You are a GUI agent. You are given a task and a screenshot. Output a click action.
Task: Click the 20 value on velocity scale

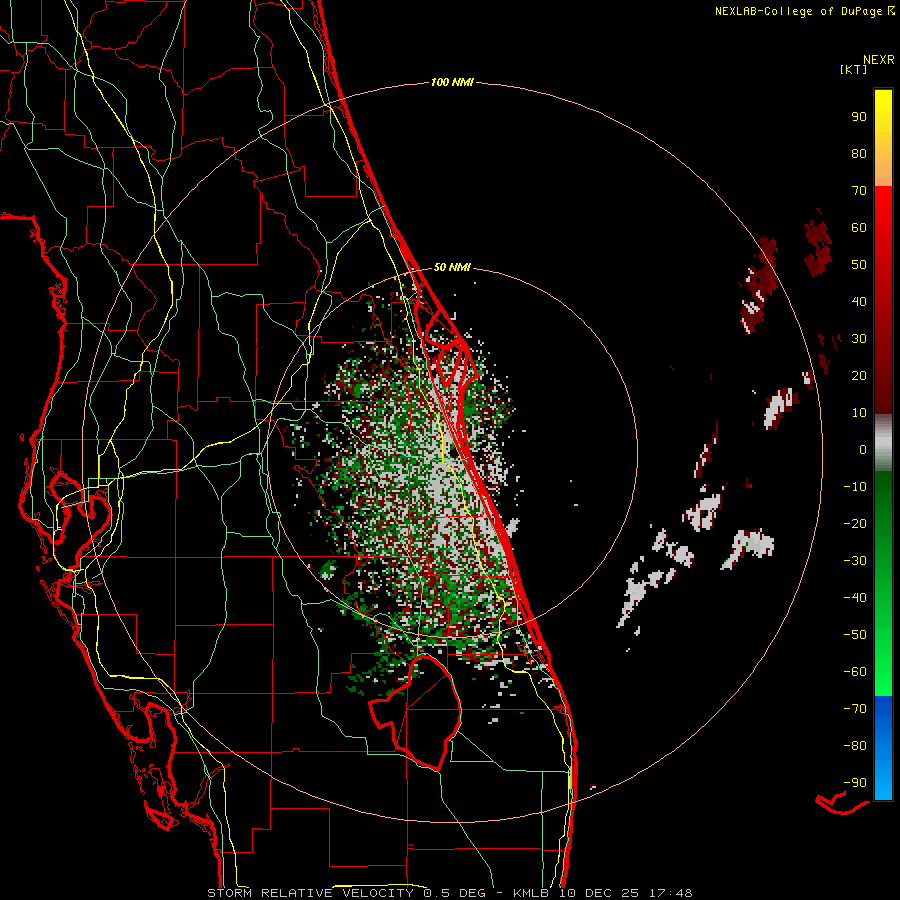(x=859, y=375)
